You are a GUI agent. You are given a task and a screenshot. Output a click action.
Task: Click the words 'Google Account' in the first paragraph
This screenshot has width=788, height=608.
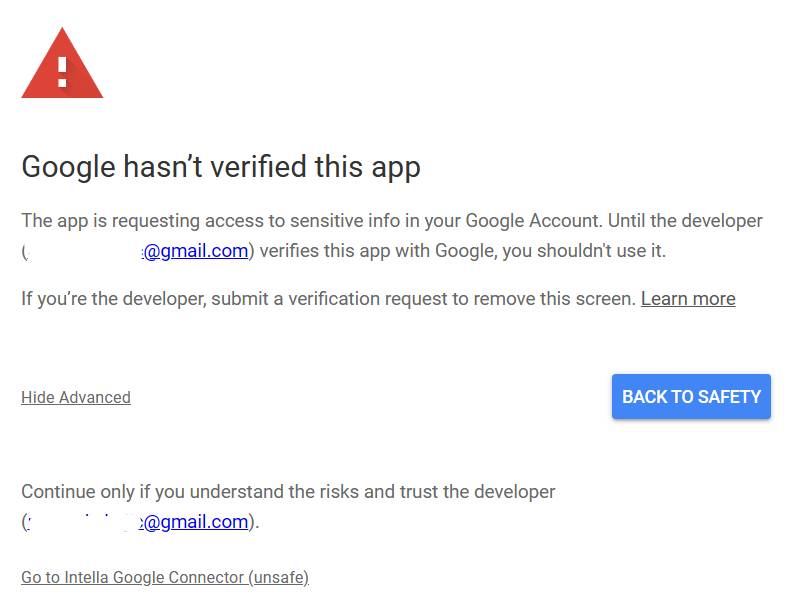click(533, 221)
